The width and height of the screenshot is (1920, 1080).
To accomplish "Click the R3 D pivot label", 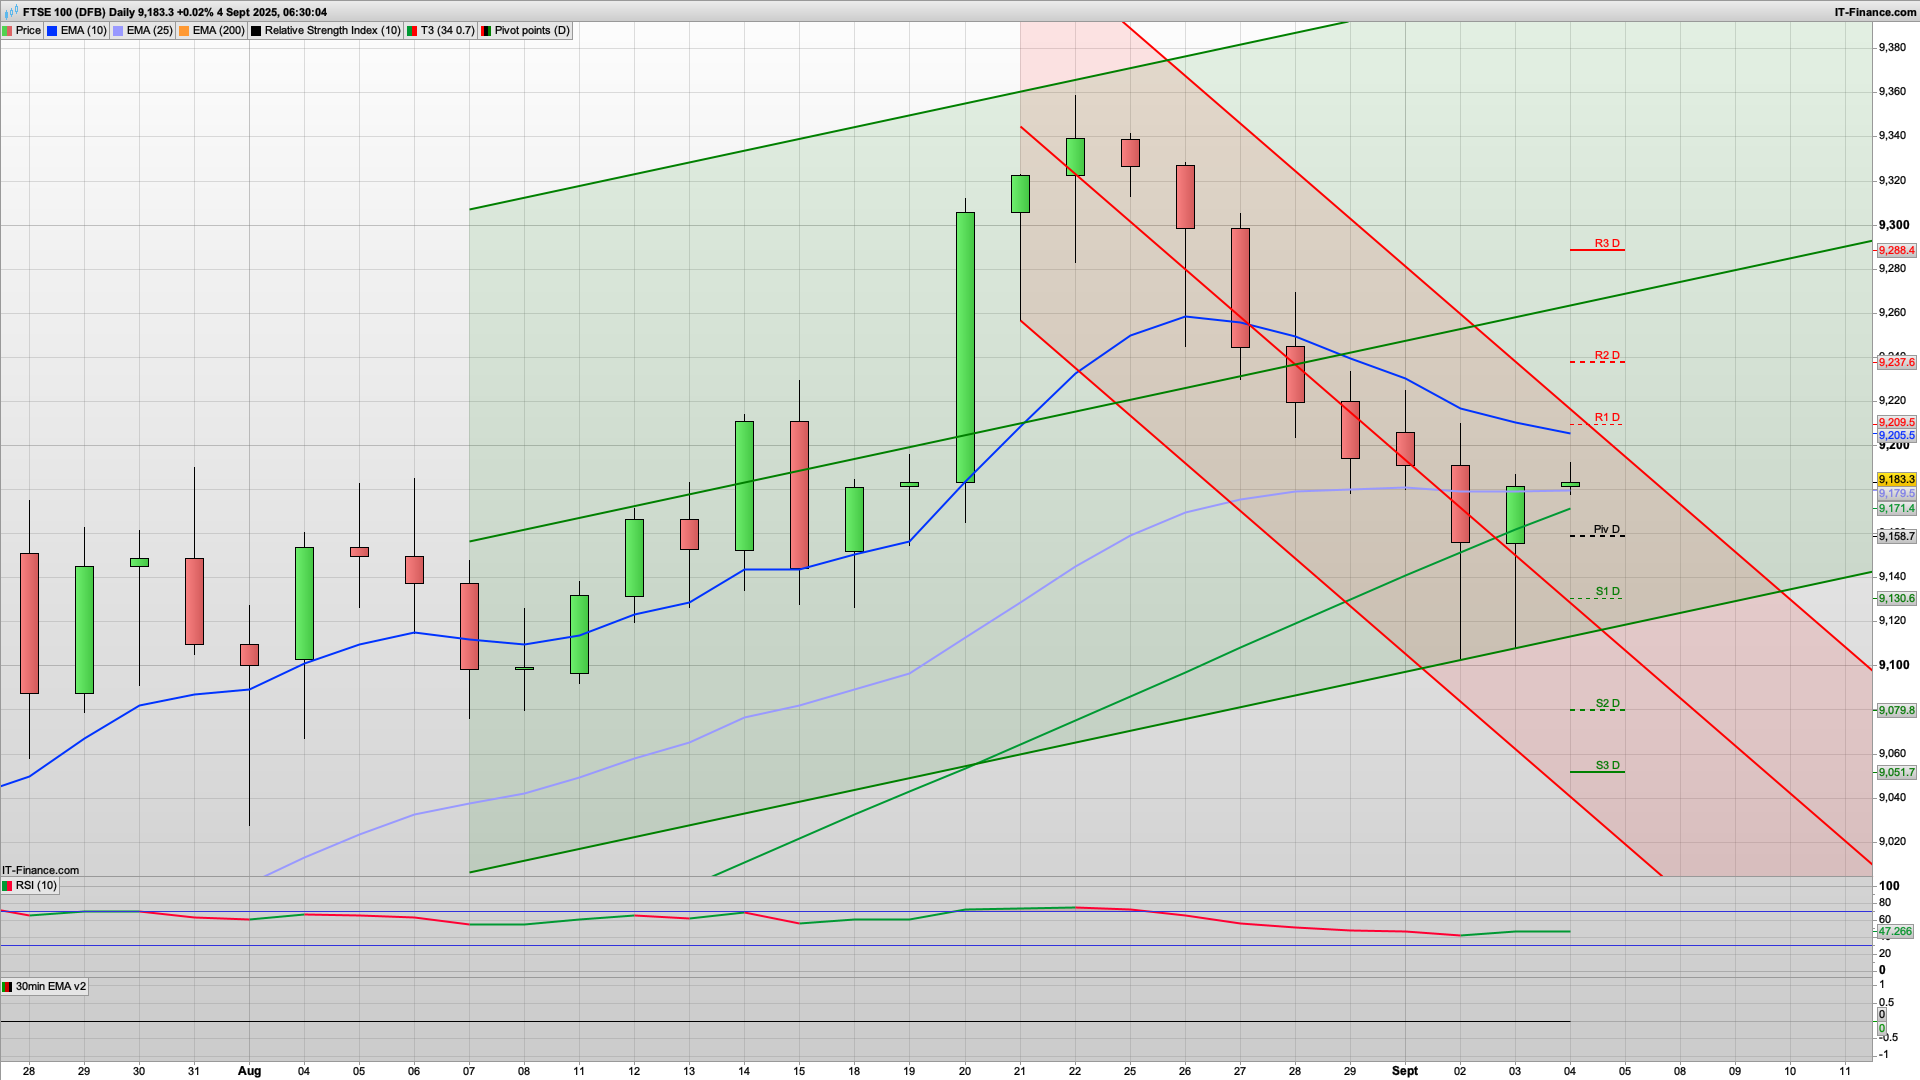I will click(x=1607, y=244).
